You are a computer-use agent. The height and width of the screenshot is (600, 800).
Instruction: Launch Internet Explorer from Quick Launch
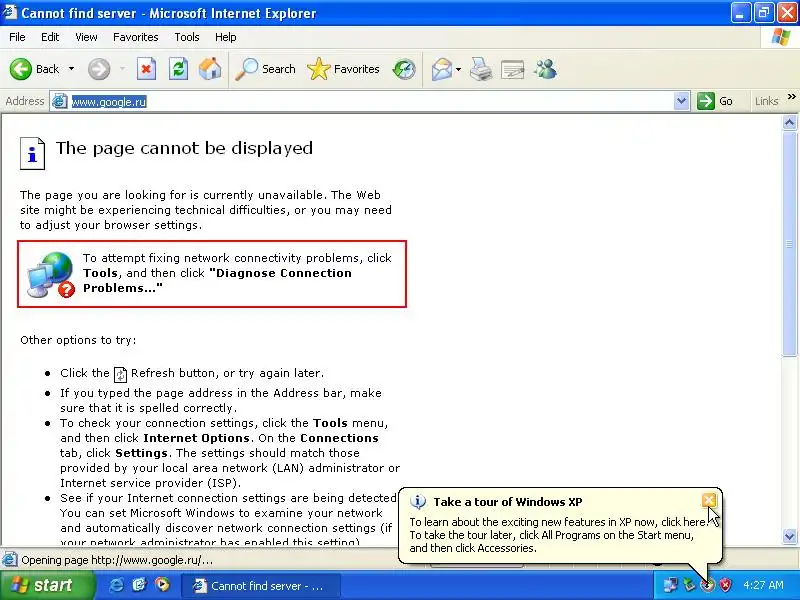(x=116, y=585)
